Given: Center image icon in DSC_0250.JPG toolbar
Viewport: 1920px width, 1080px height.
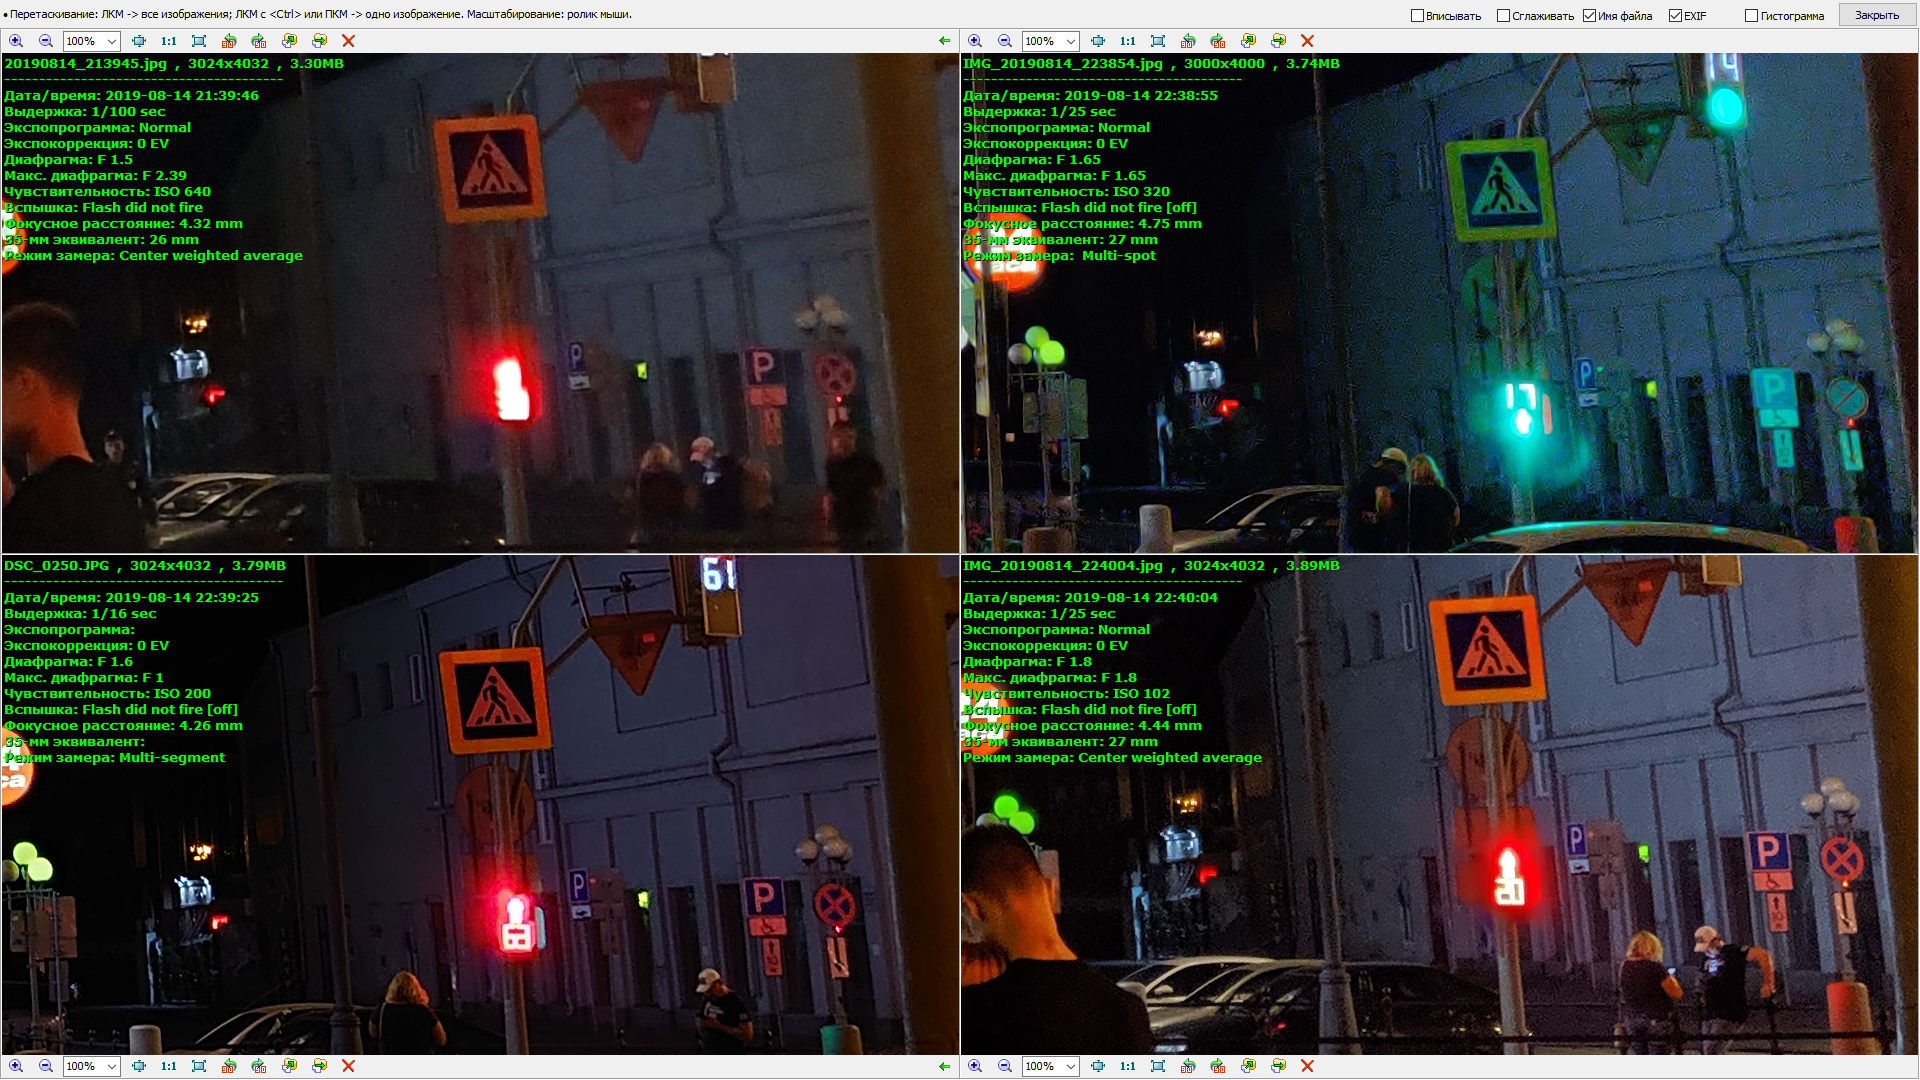Looking at the screenshot, I should [x=139, y=1066].
